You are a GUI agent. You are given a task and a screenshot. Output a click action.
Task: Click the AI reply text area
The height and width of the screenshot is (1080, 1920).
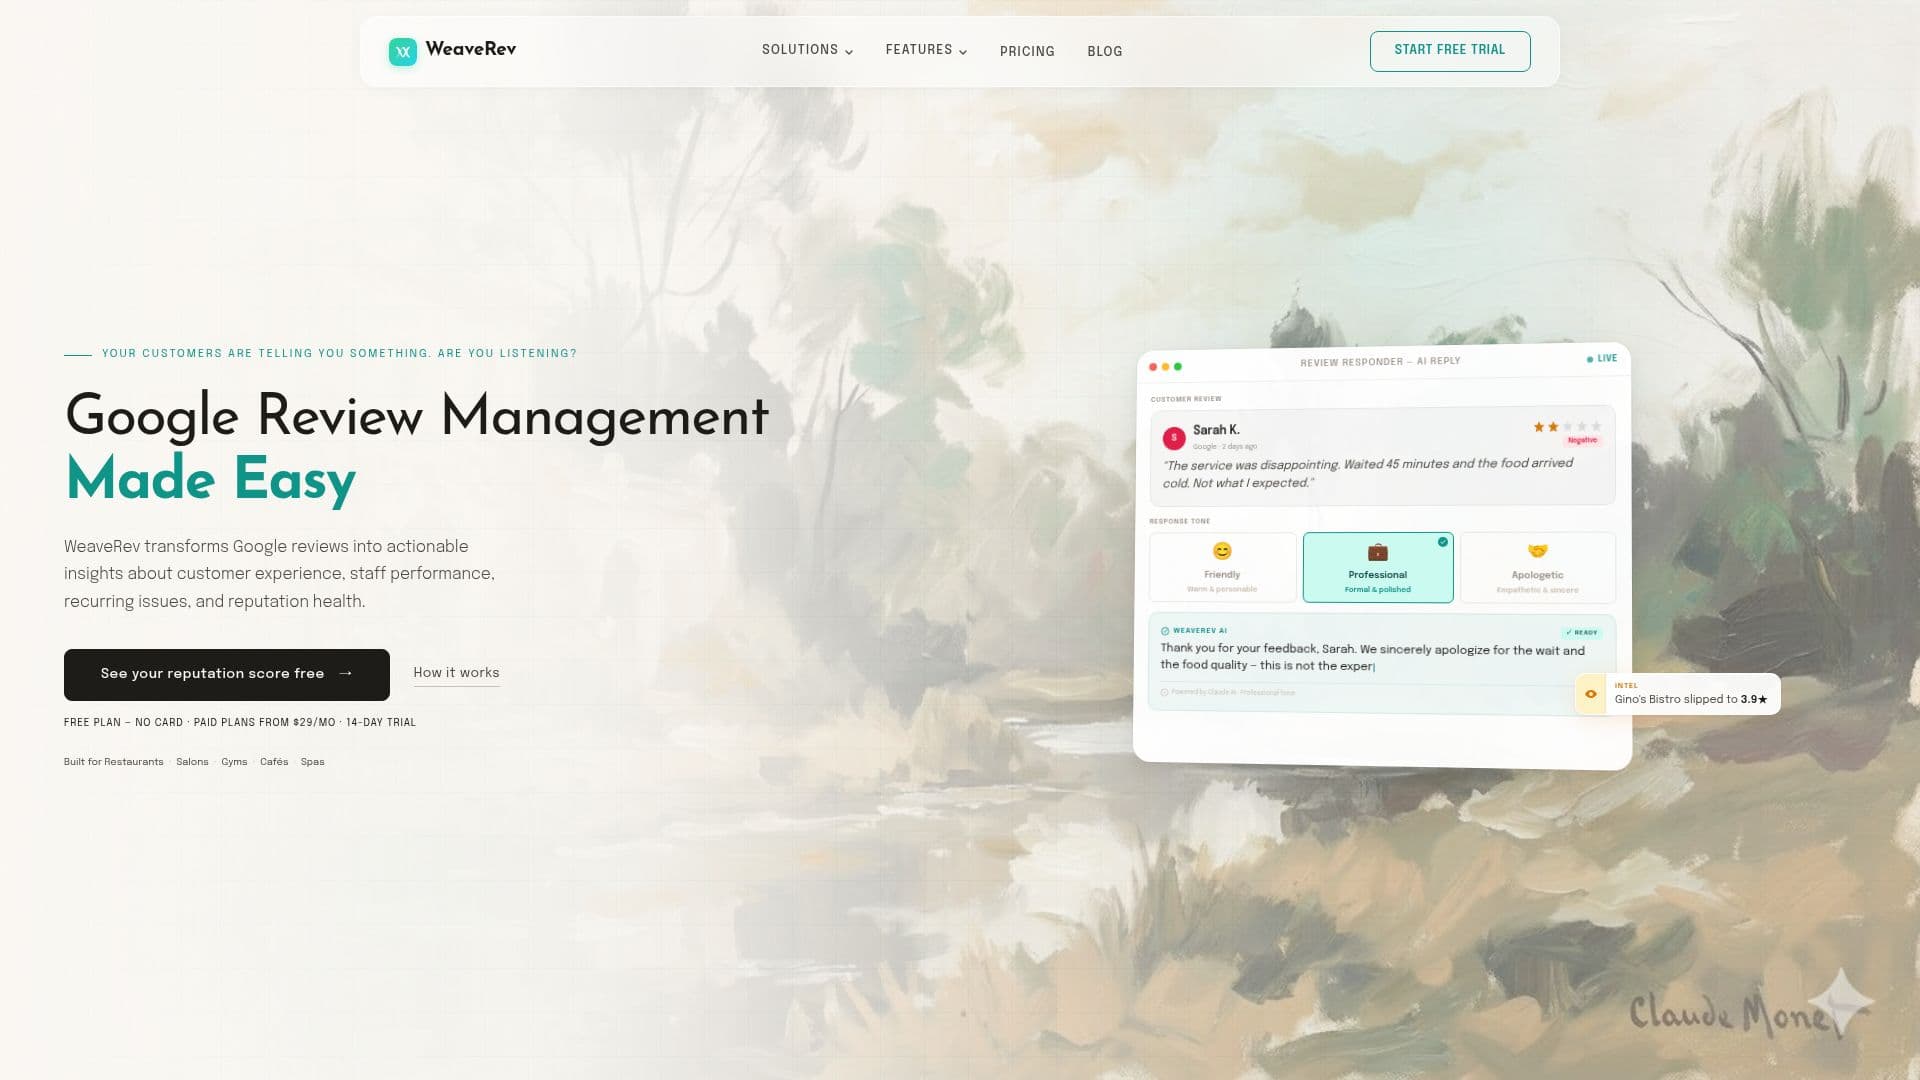tap(1372, 657)
